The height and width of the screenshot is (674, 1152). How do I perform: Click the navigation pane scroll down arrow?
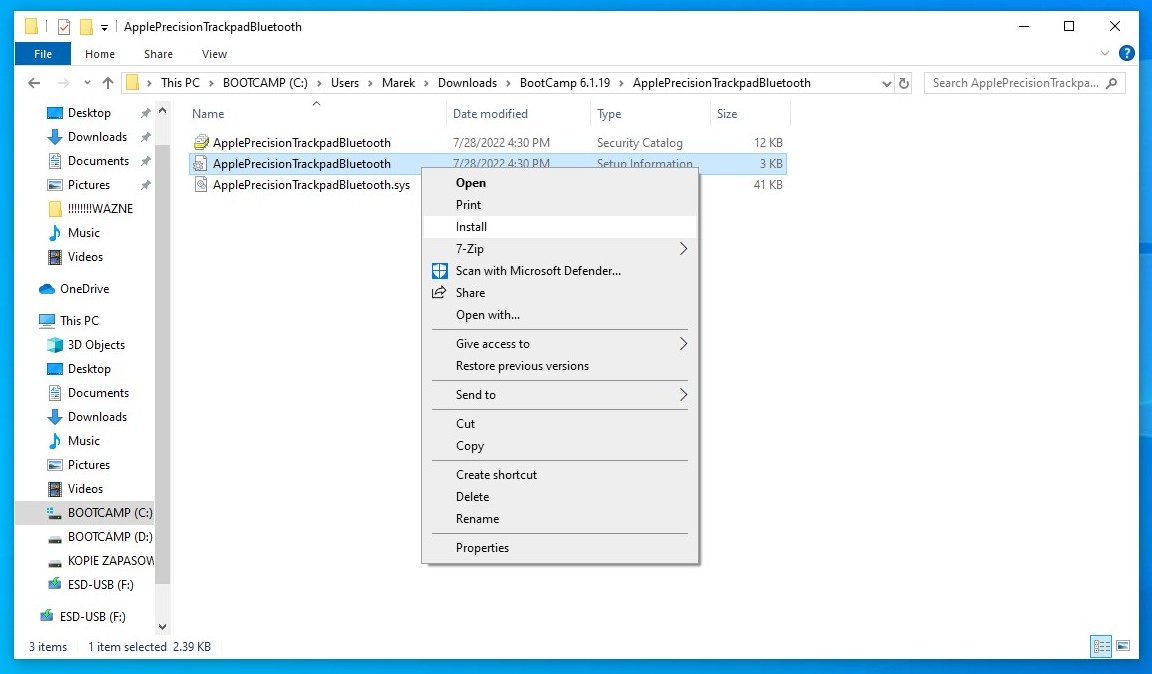pyautogui.click(x=162, y=627)
